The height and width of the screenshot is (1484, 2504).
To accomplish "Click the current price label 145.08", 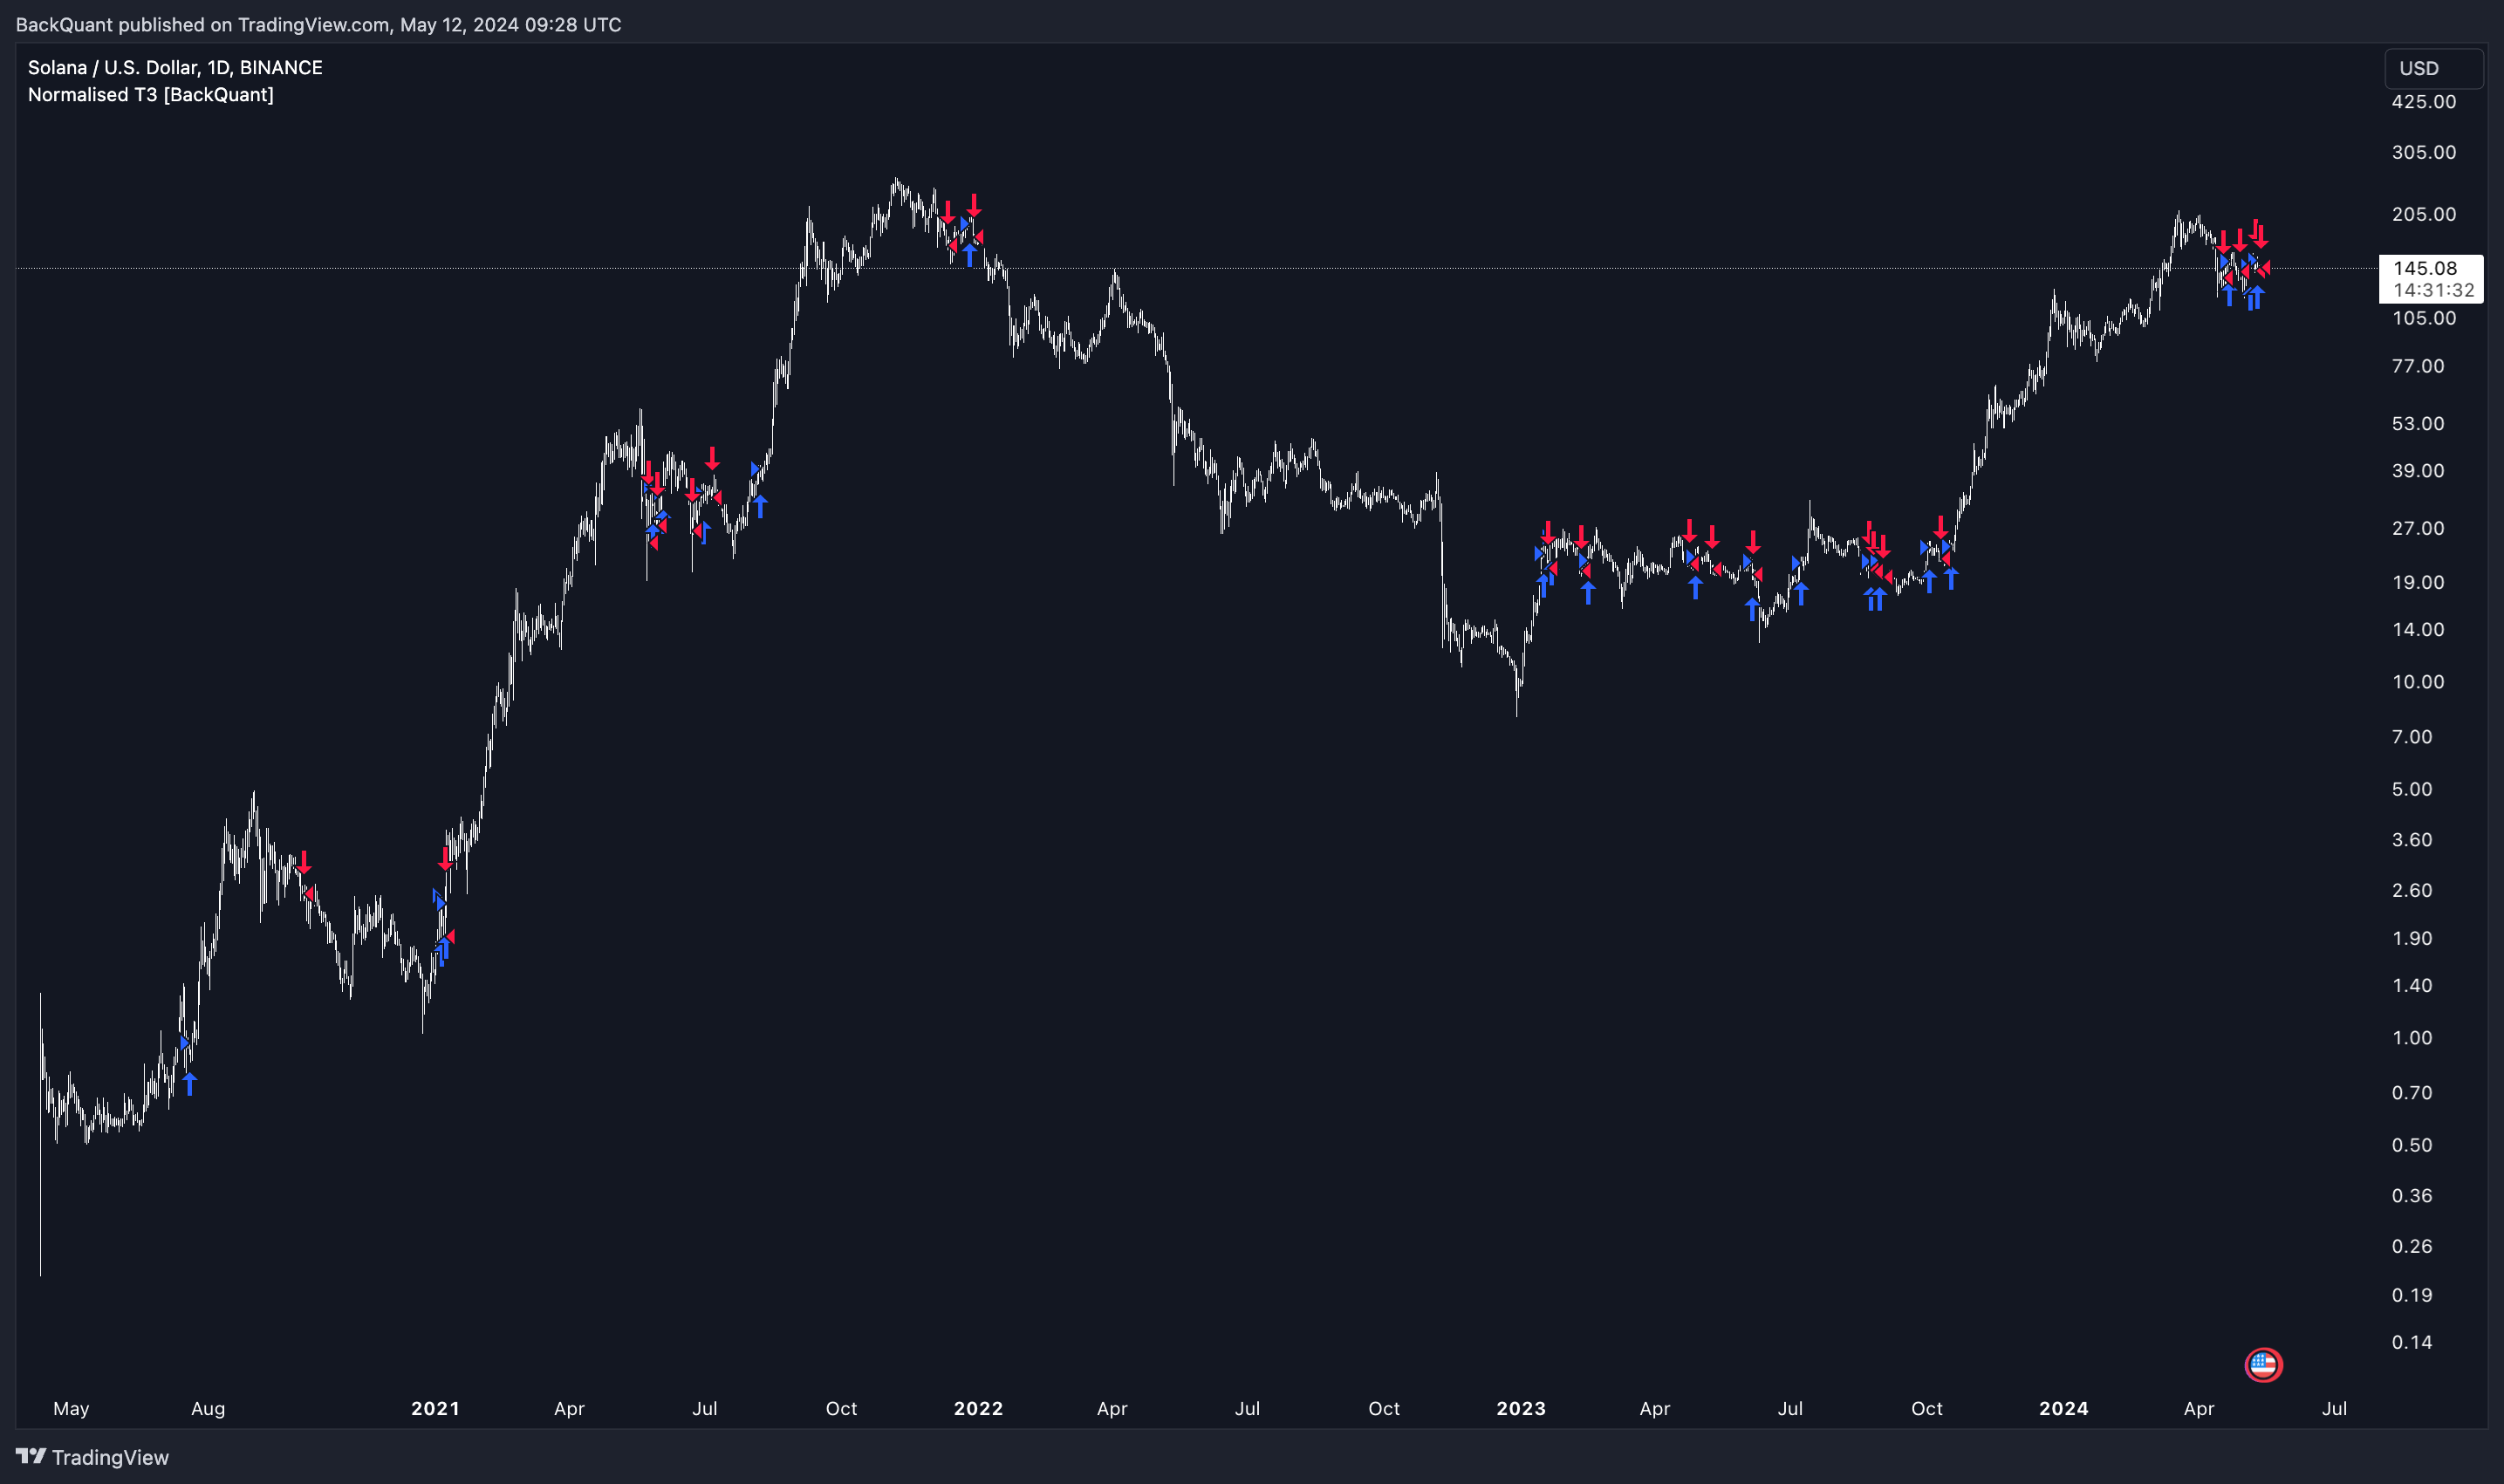I will point(2425,267).
